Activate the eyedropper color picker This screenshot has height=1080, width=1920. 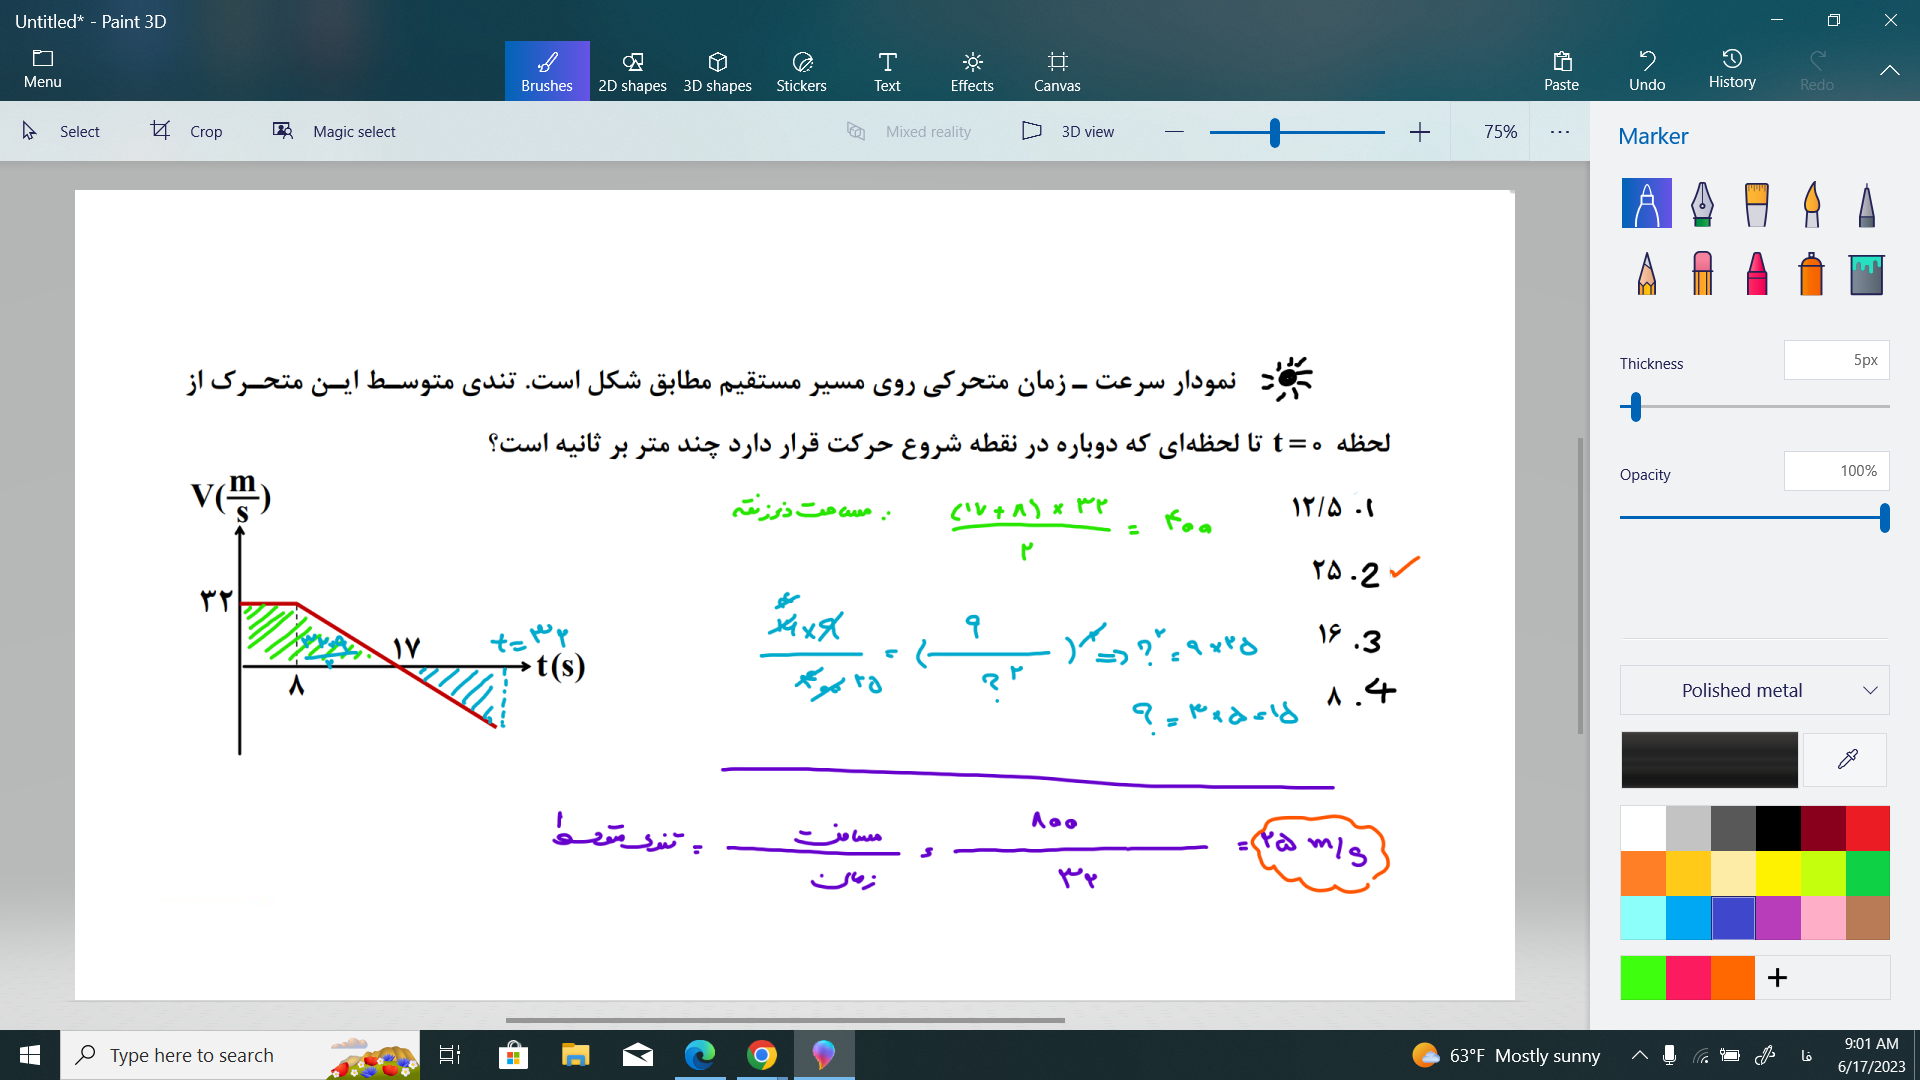pos(1847,759)
